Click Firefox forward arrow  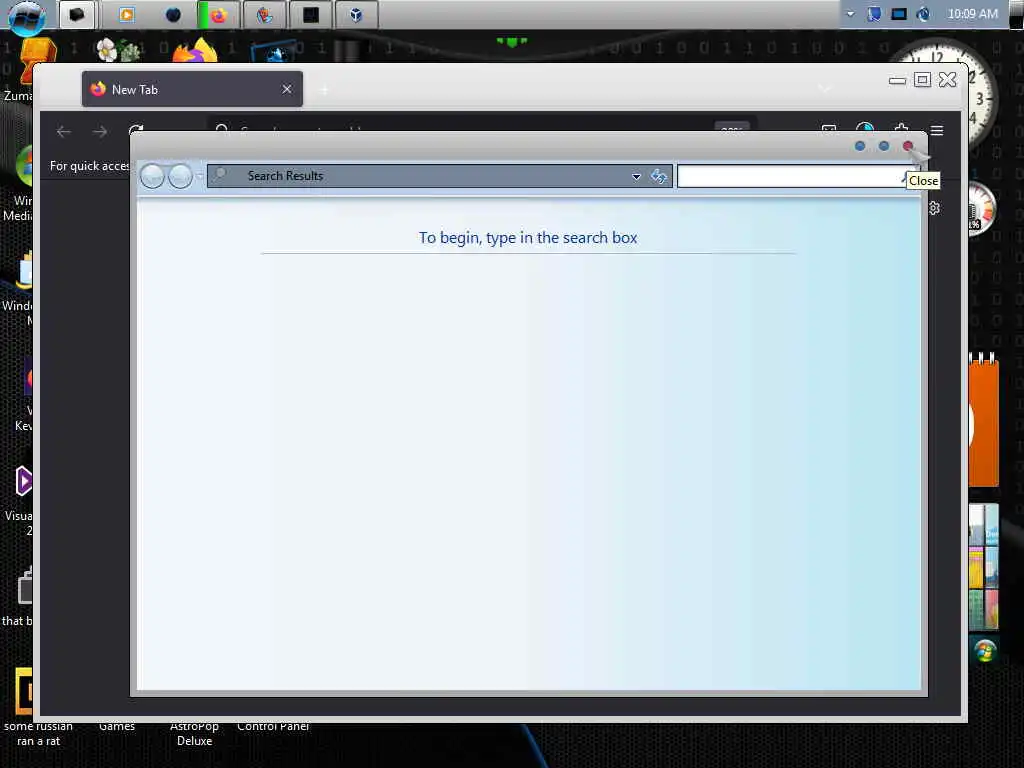(x=100, y=132)
